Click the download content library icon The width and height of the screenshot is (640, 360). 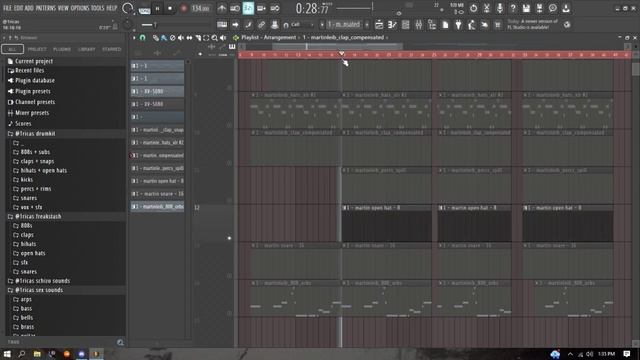(x=566, y=8)
